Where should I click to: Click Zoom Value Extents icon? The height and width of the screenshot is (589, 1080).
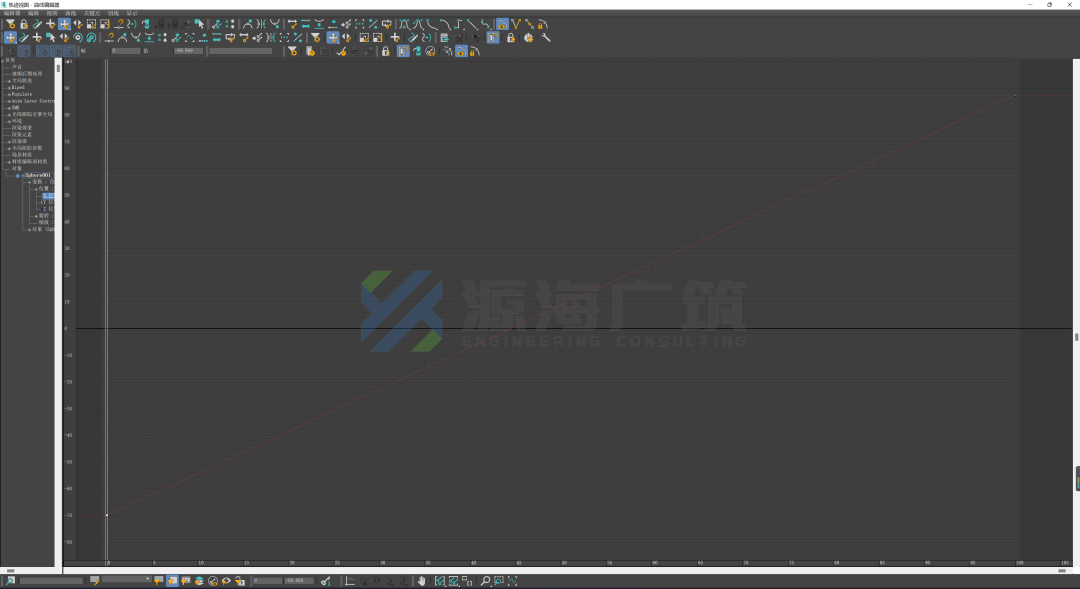click(453, 581)
